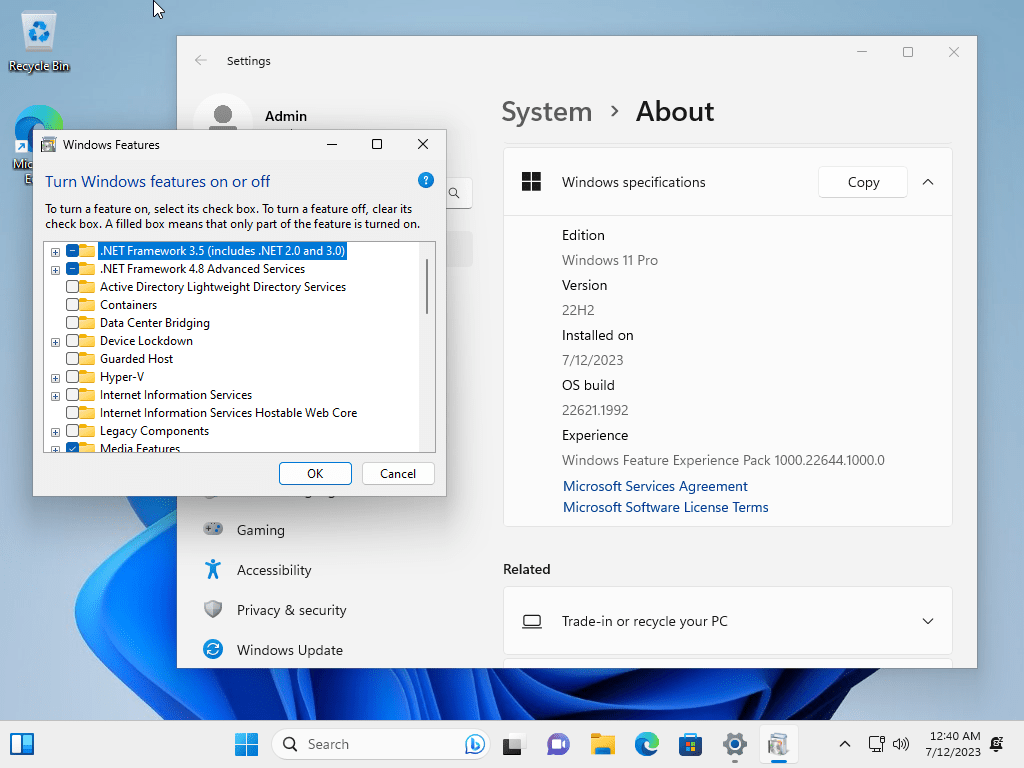
Task: Open Privacy & security settings
Action: [x=291, y=610]
